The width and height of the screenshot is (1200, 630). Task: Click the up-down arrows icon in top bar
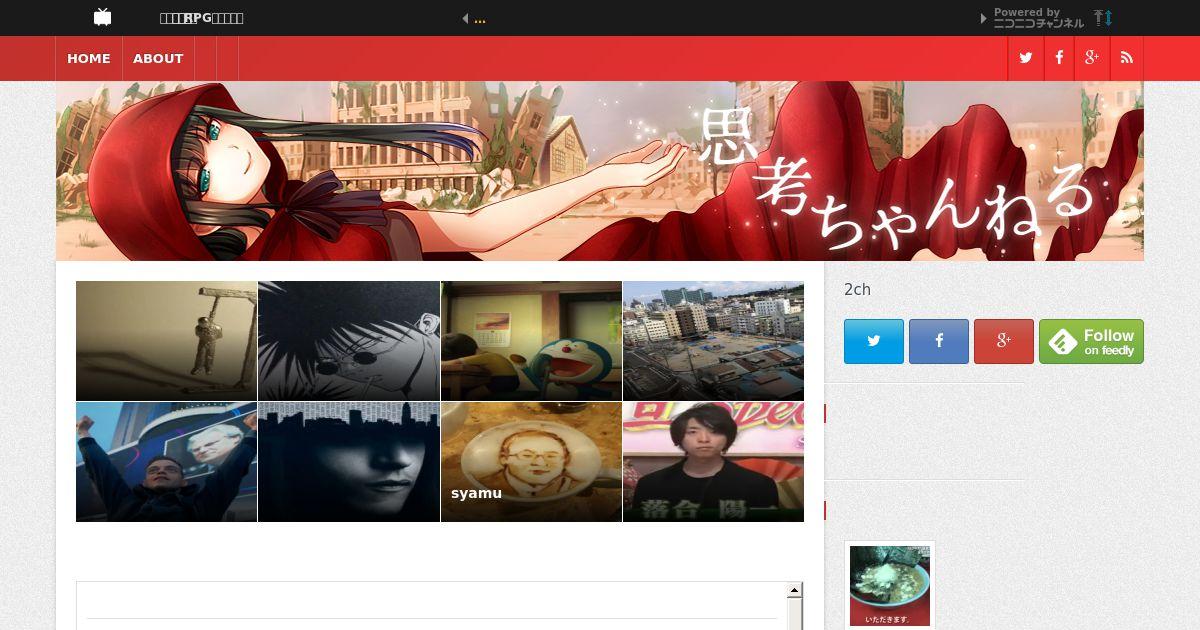(1103, 18)
